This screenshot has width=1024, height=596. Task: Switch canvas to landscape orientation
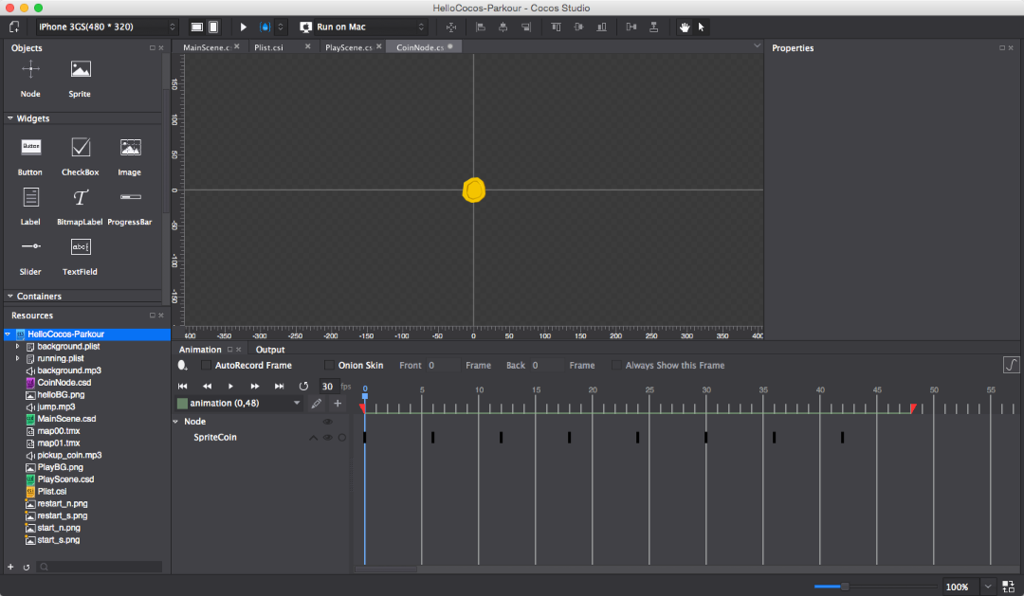click(x=197, y=27)
